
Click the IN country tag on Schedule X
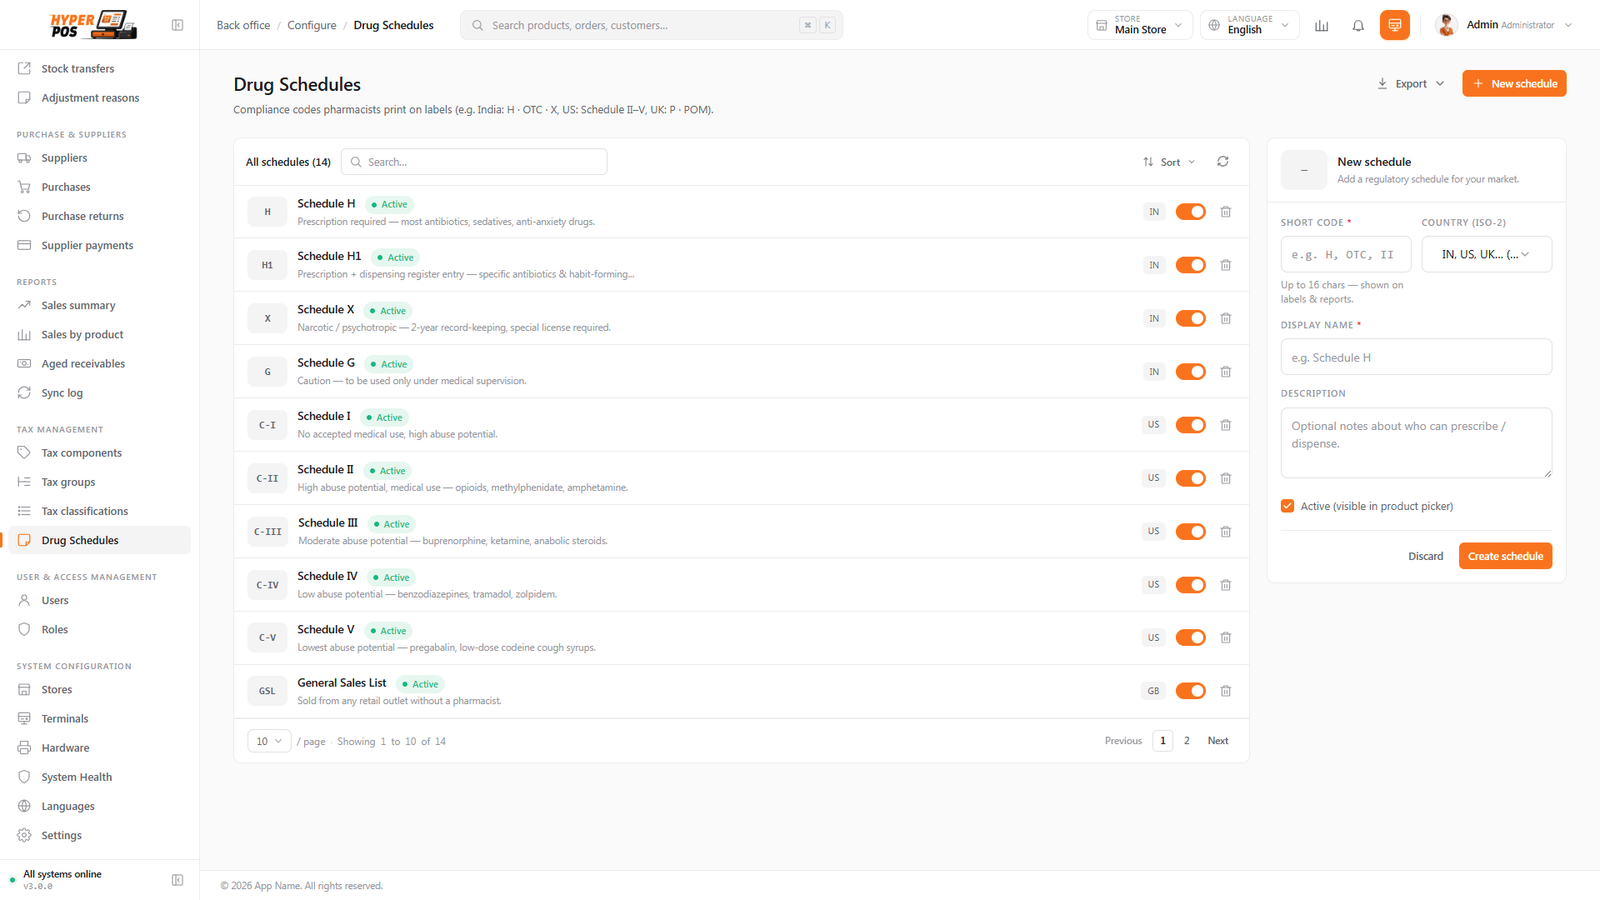(x=1154, y=318)
